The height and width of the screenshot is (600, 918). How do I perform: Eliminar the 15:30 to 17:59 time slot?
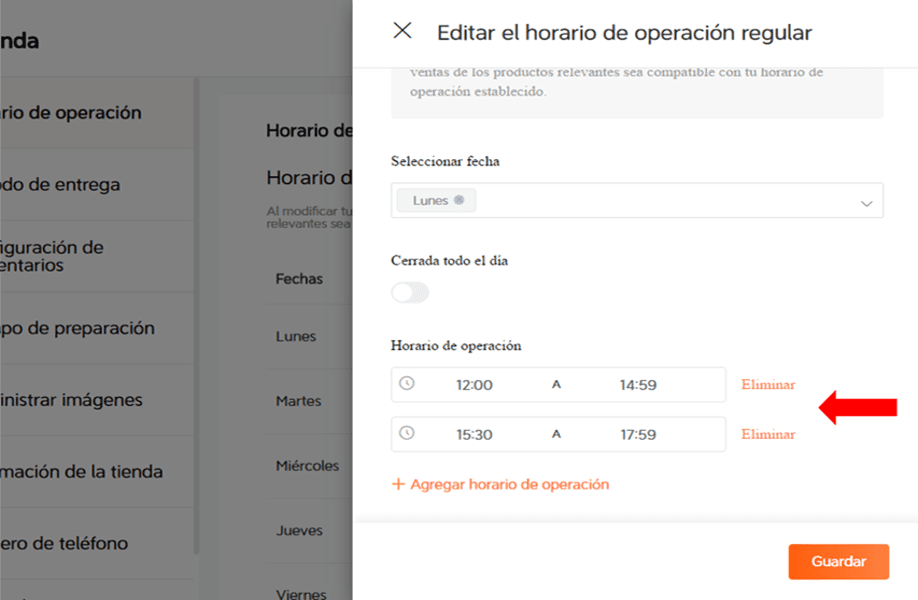[x=767, y=434]
